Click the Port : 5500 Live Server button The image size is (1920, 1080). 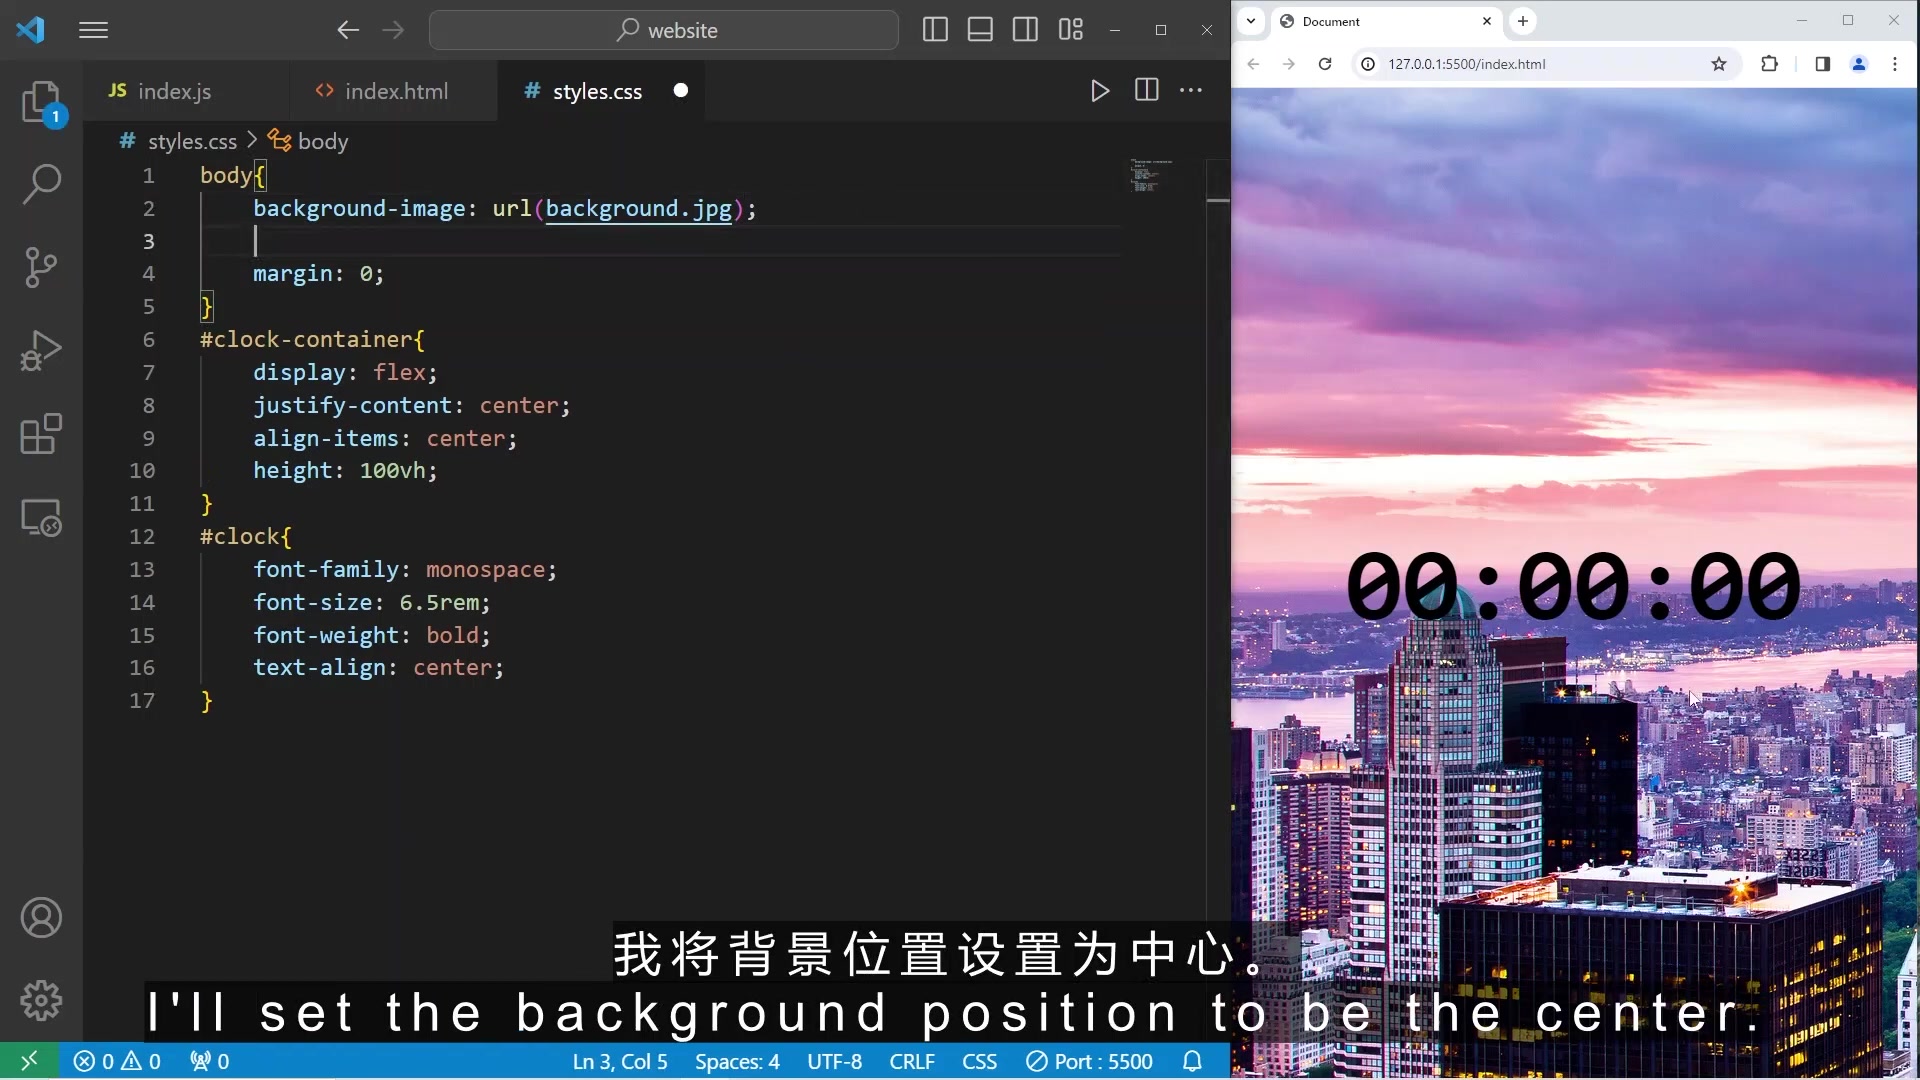1090,1061
